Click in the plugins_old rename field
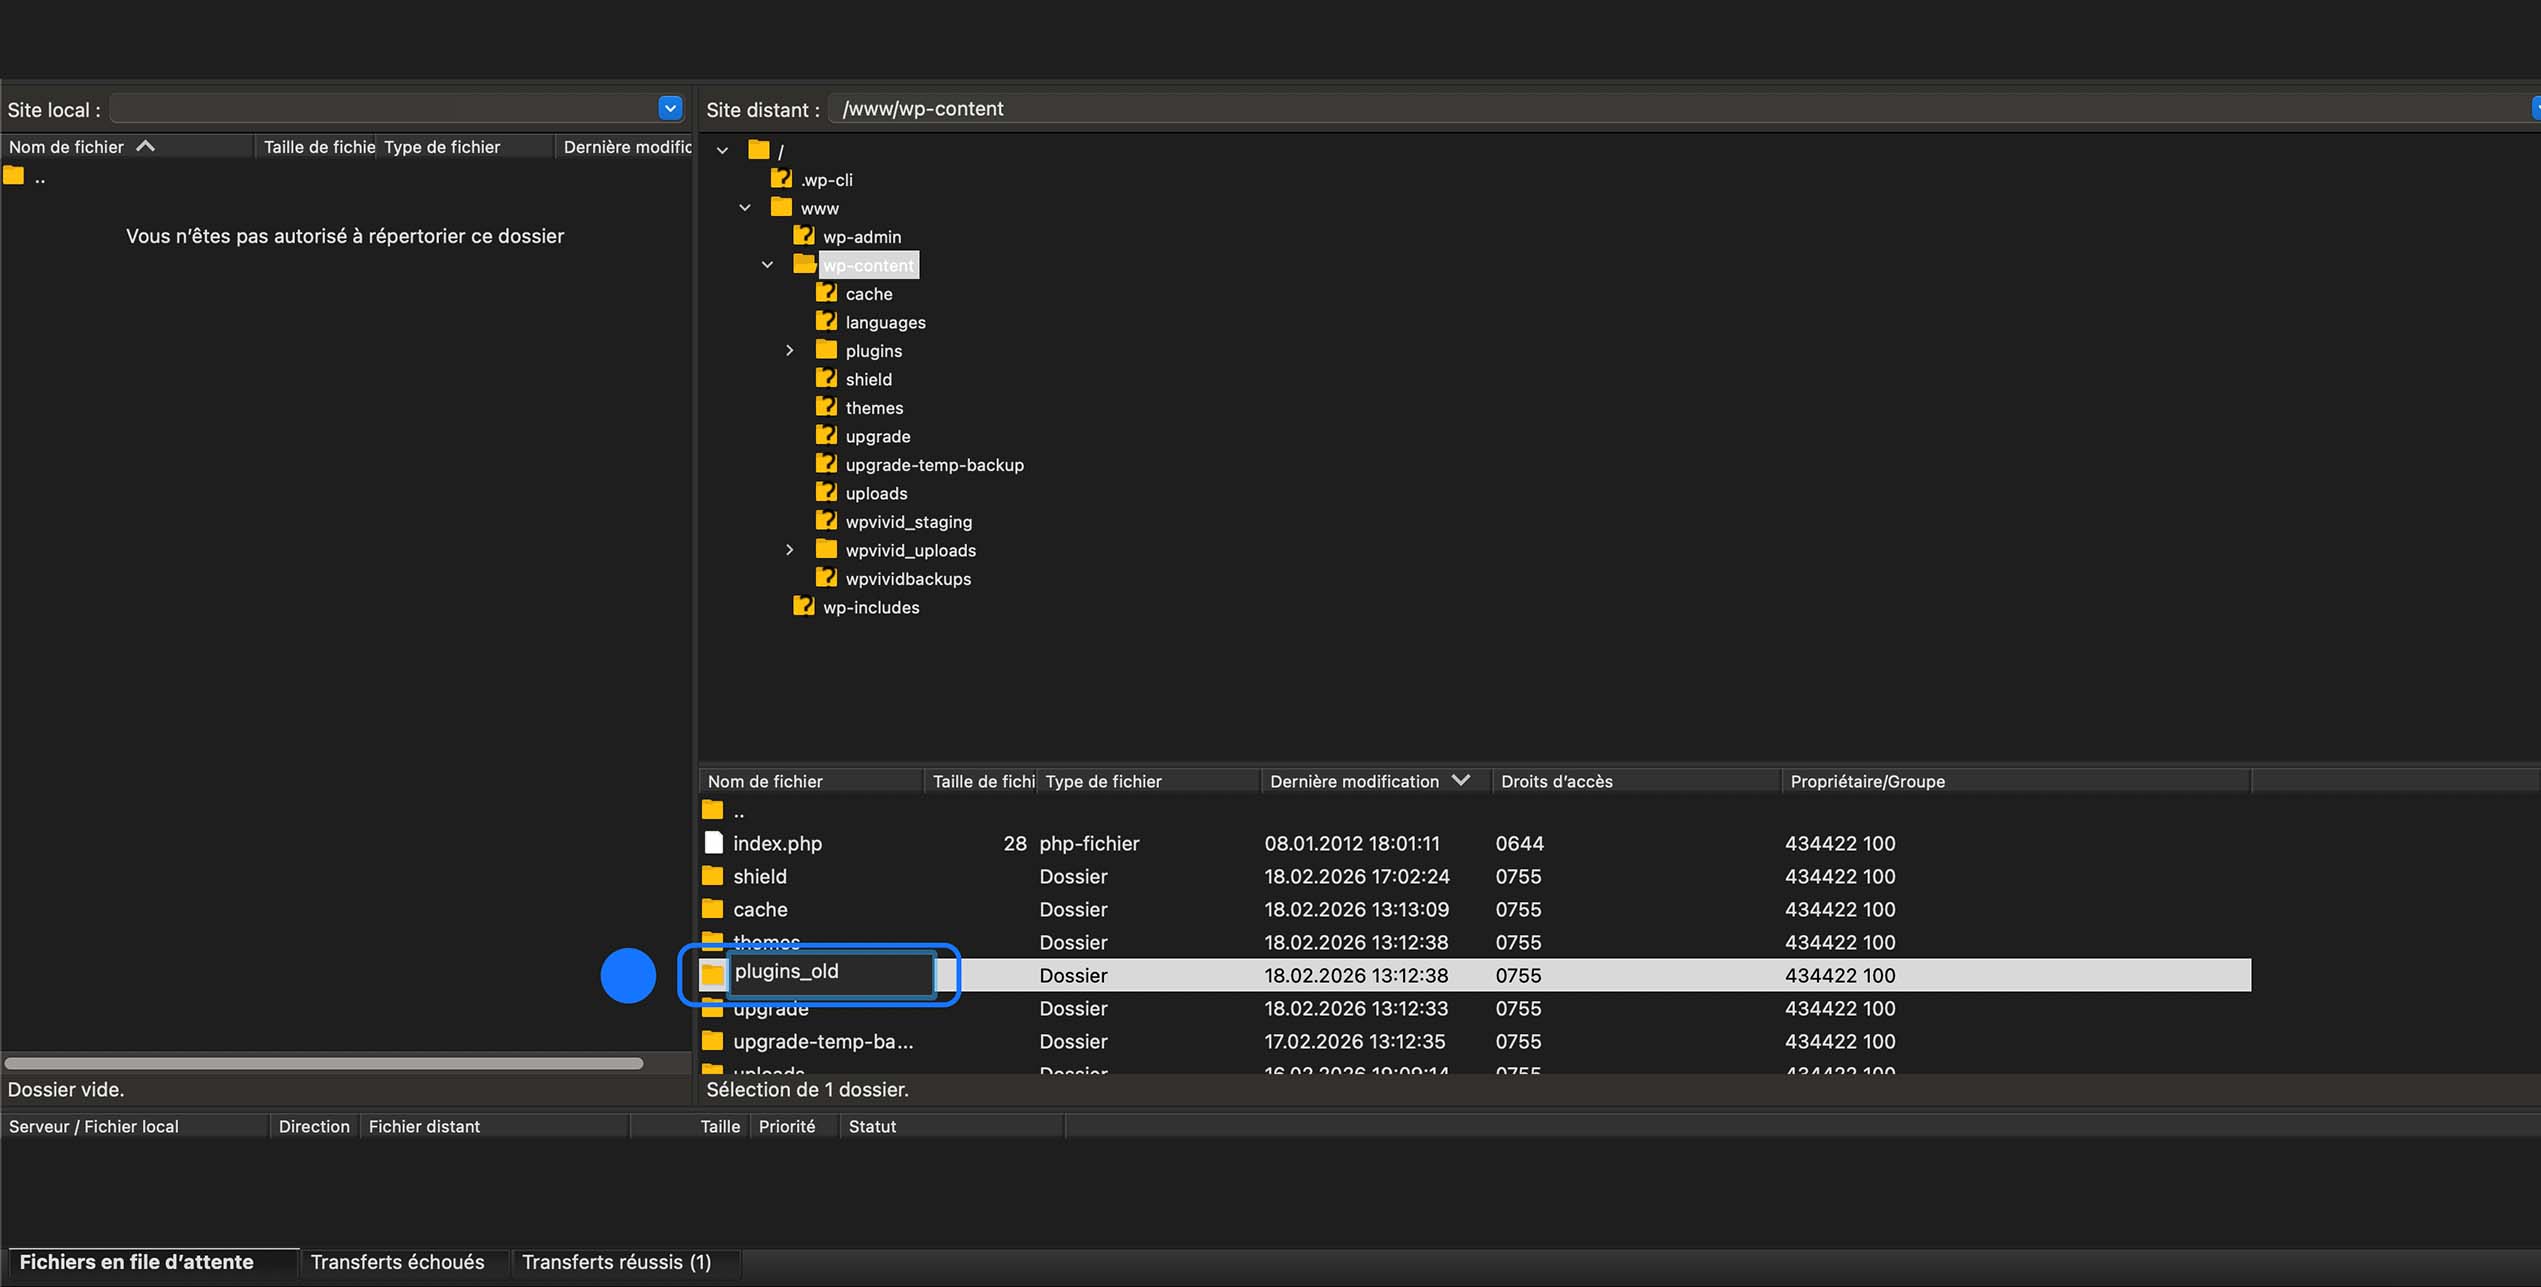 830,972
